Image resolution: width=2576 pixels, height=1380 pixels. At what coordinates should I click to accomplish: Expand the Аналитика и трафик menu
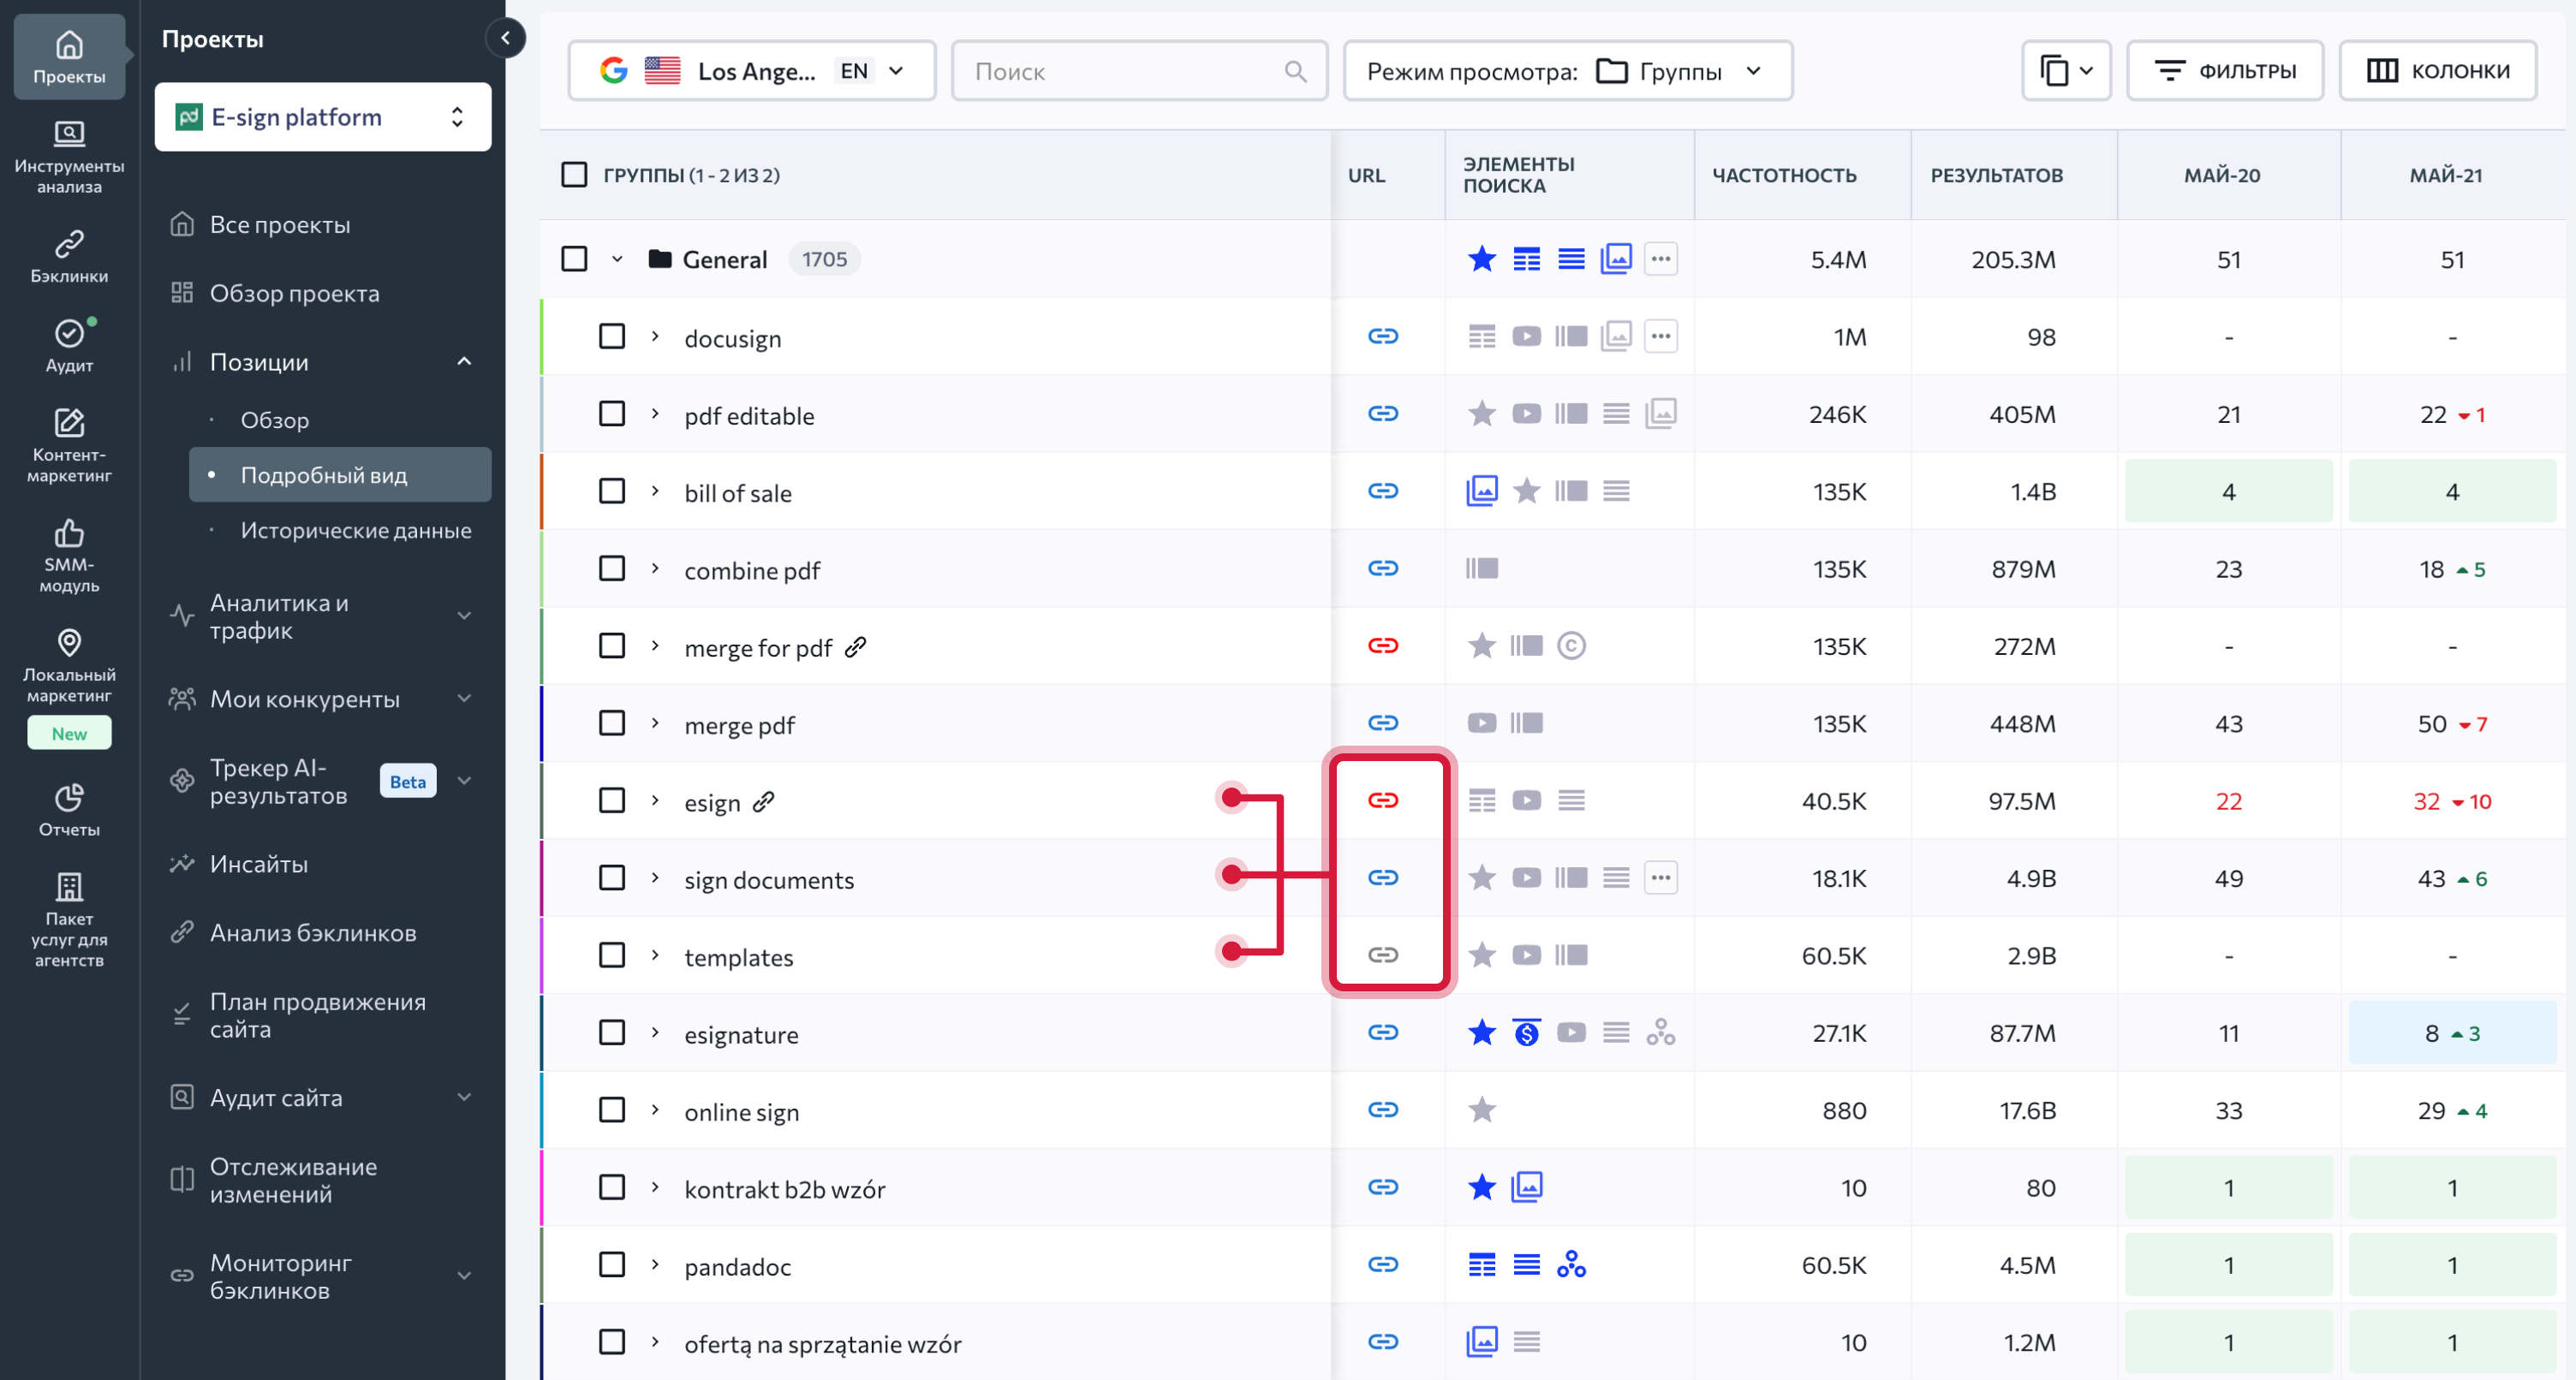323,616
